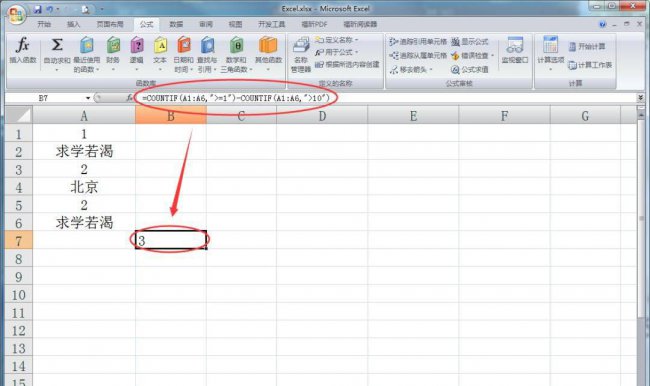Select column D header
The image size is (650, 386).
(322, 115)
